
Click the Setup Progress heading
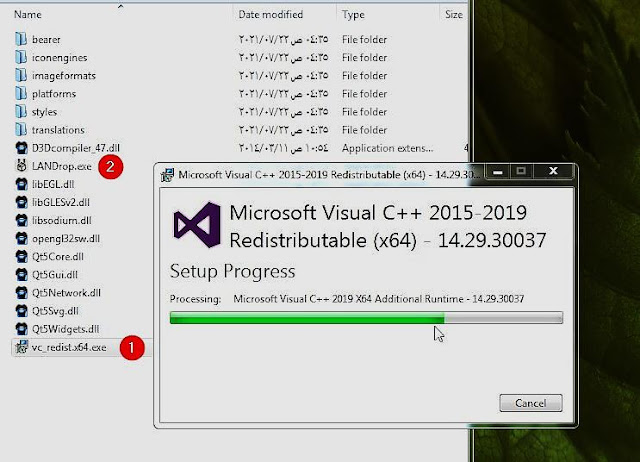232,272
